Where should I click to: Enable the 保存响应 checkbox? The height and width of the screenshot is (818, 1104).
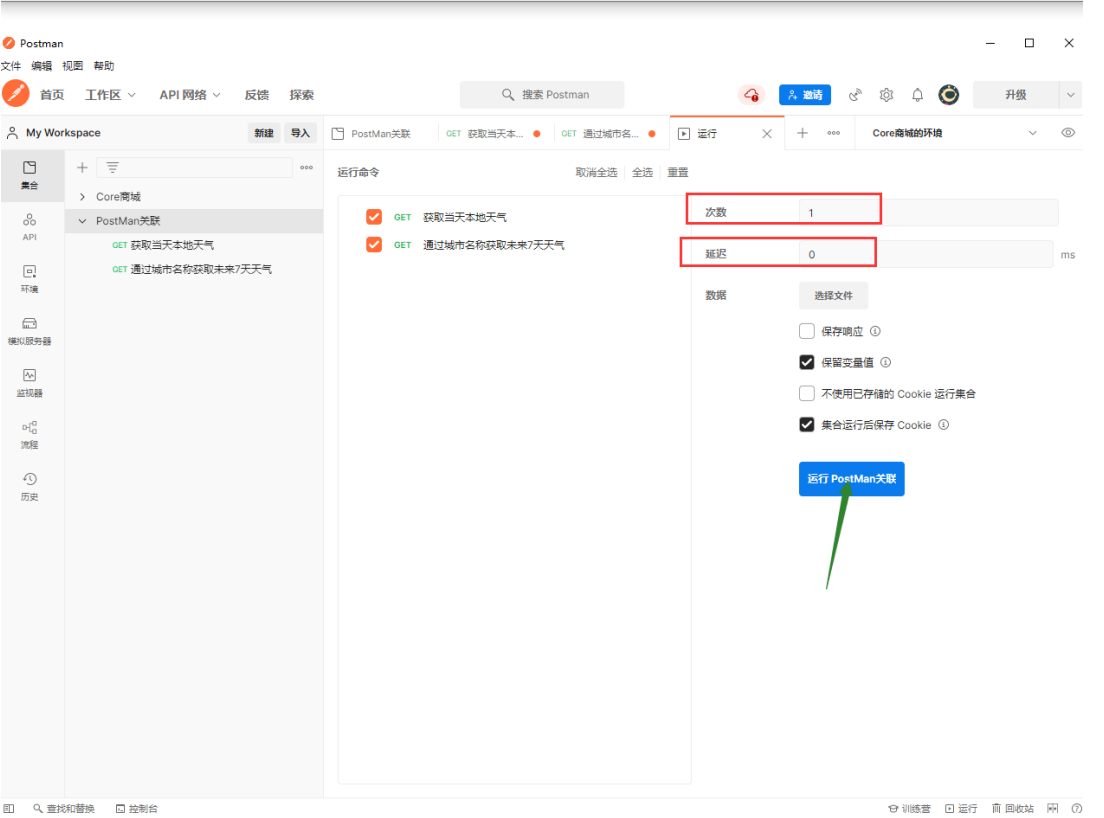pyautogui.click(x=807, y=331)
